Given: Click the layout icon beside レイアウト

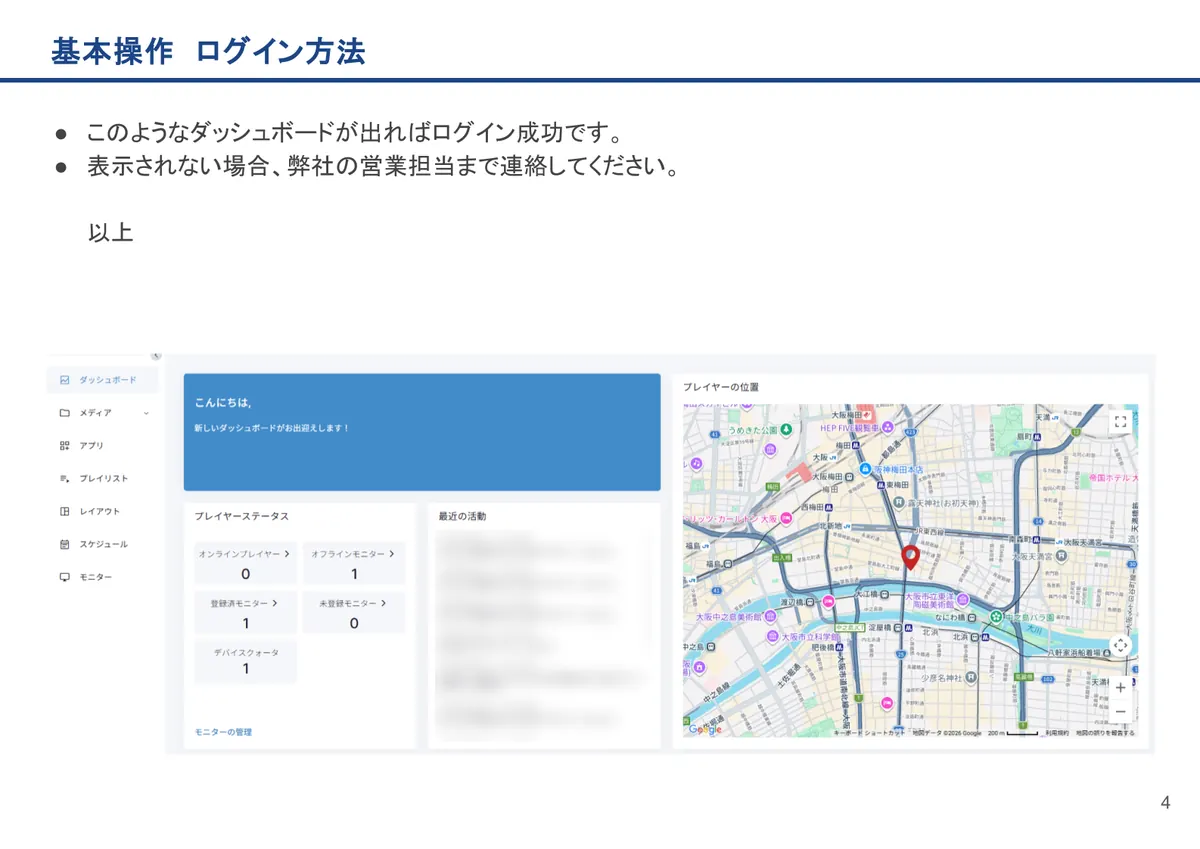Looking at the screenshot, I should (64, 512).
